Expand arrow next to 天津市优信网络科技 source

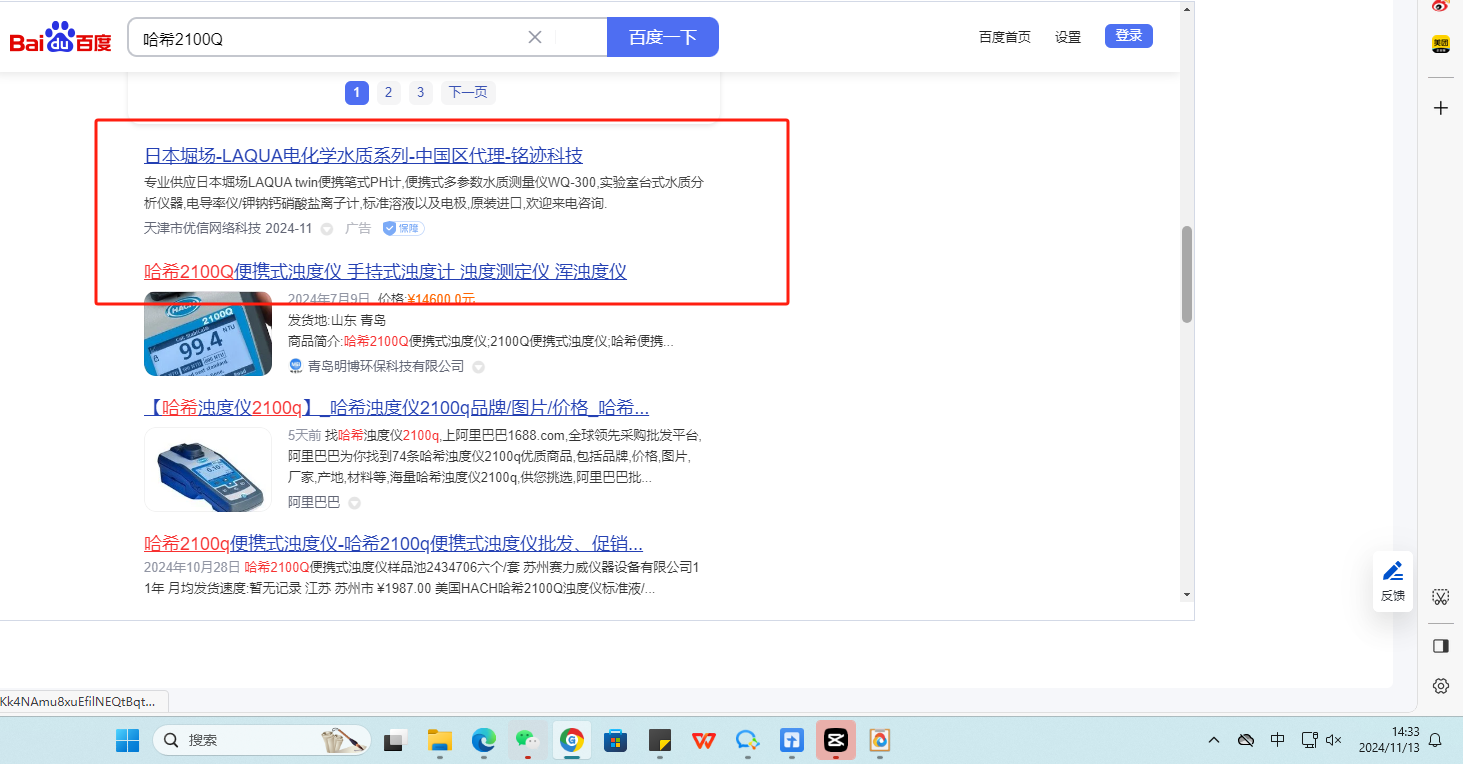(327, 229)
